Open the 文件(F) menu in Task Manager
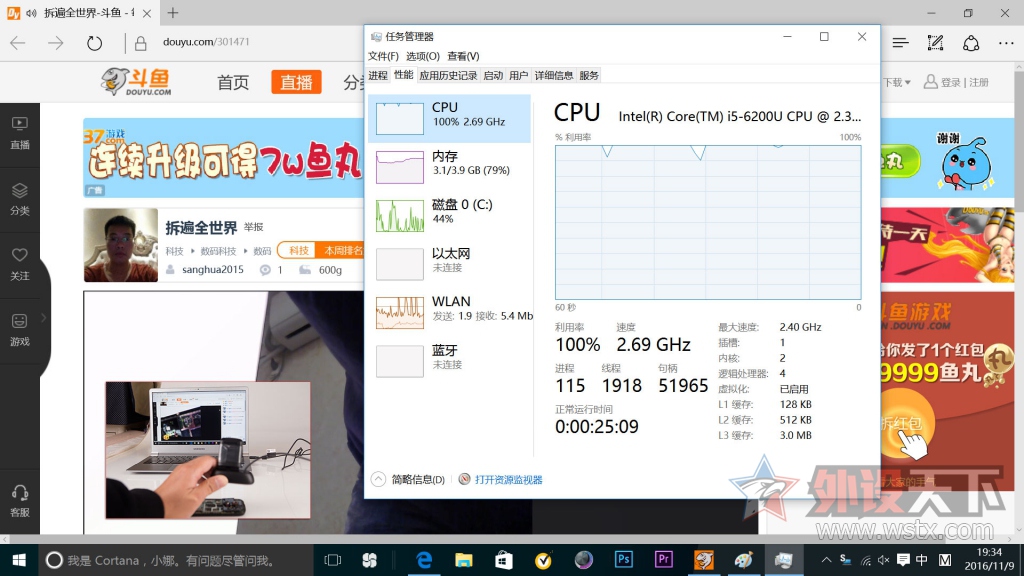 click(x=383, y=56)
